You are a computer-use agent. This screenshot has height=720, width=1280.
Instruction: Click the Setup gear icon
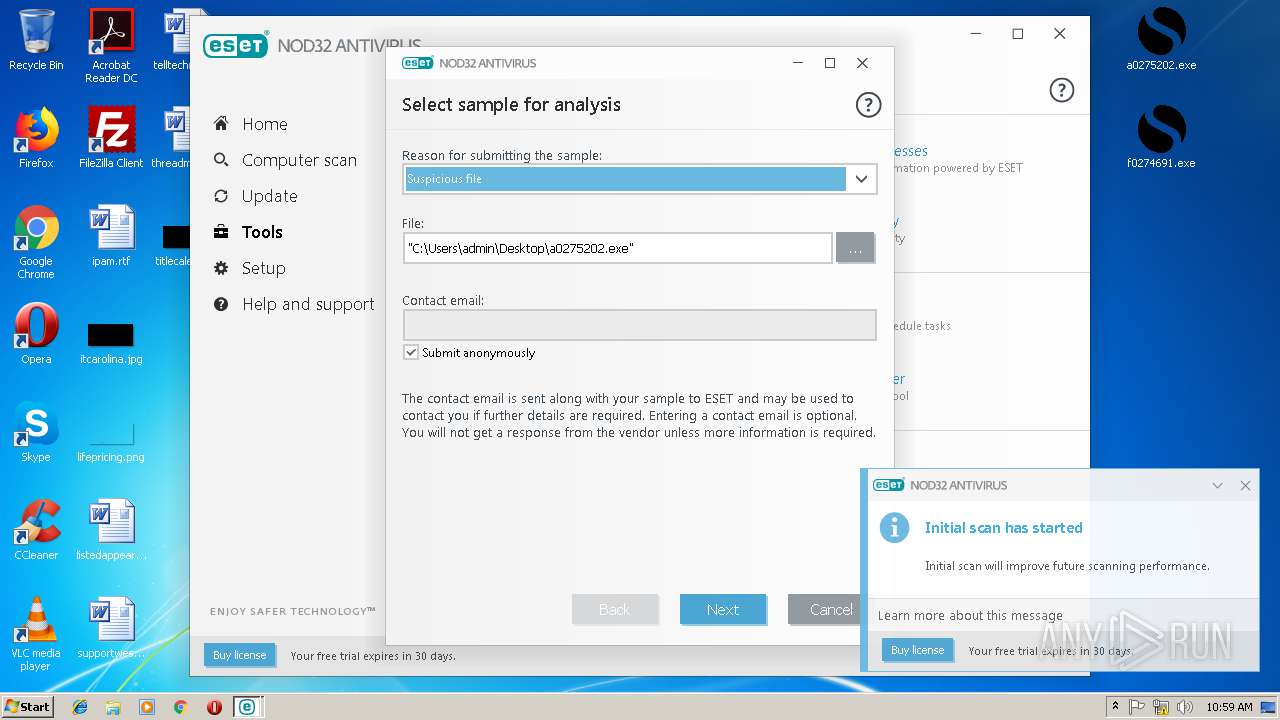click(x=221, y=268)
